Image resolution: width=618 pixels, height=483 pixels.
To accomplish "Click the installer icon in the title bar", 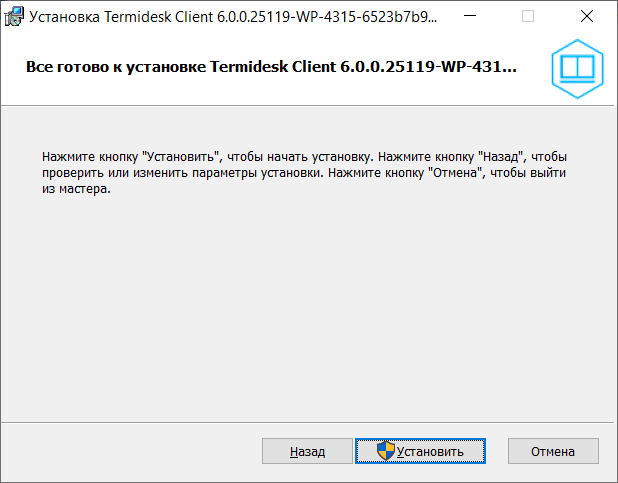I will [x=14, y=16].
